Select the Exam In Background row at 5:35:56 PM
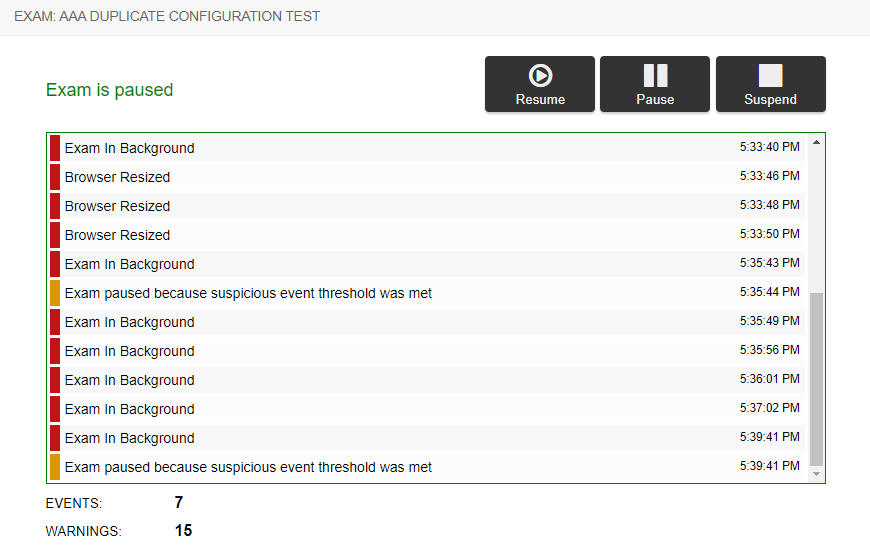The width and height of the screenshot is (870, 552). pos(427,351)
